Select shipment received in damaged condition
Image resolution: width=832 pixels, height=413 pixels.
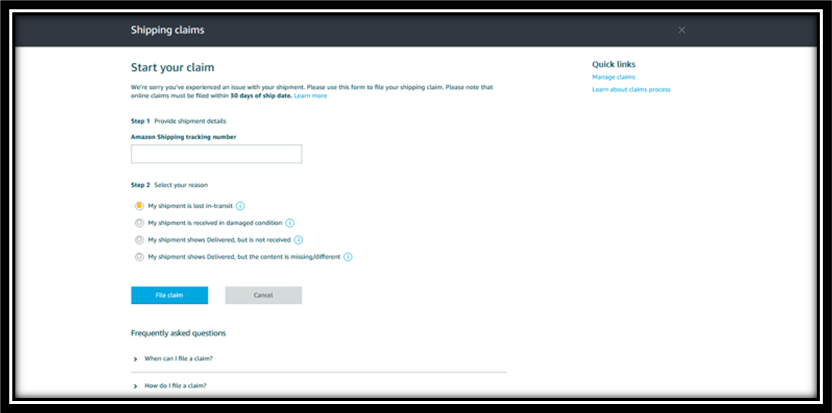(x=139, y=223)
